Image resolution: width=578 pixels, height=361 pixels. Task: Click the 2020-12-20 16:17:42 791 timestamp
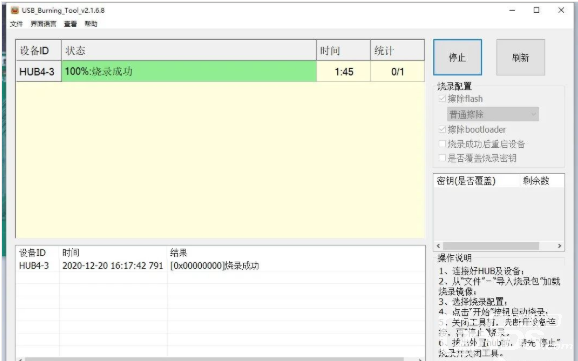(x=112, y=266)
